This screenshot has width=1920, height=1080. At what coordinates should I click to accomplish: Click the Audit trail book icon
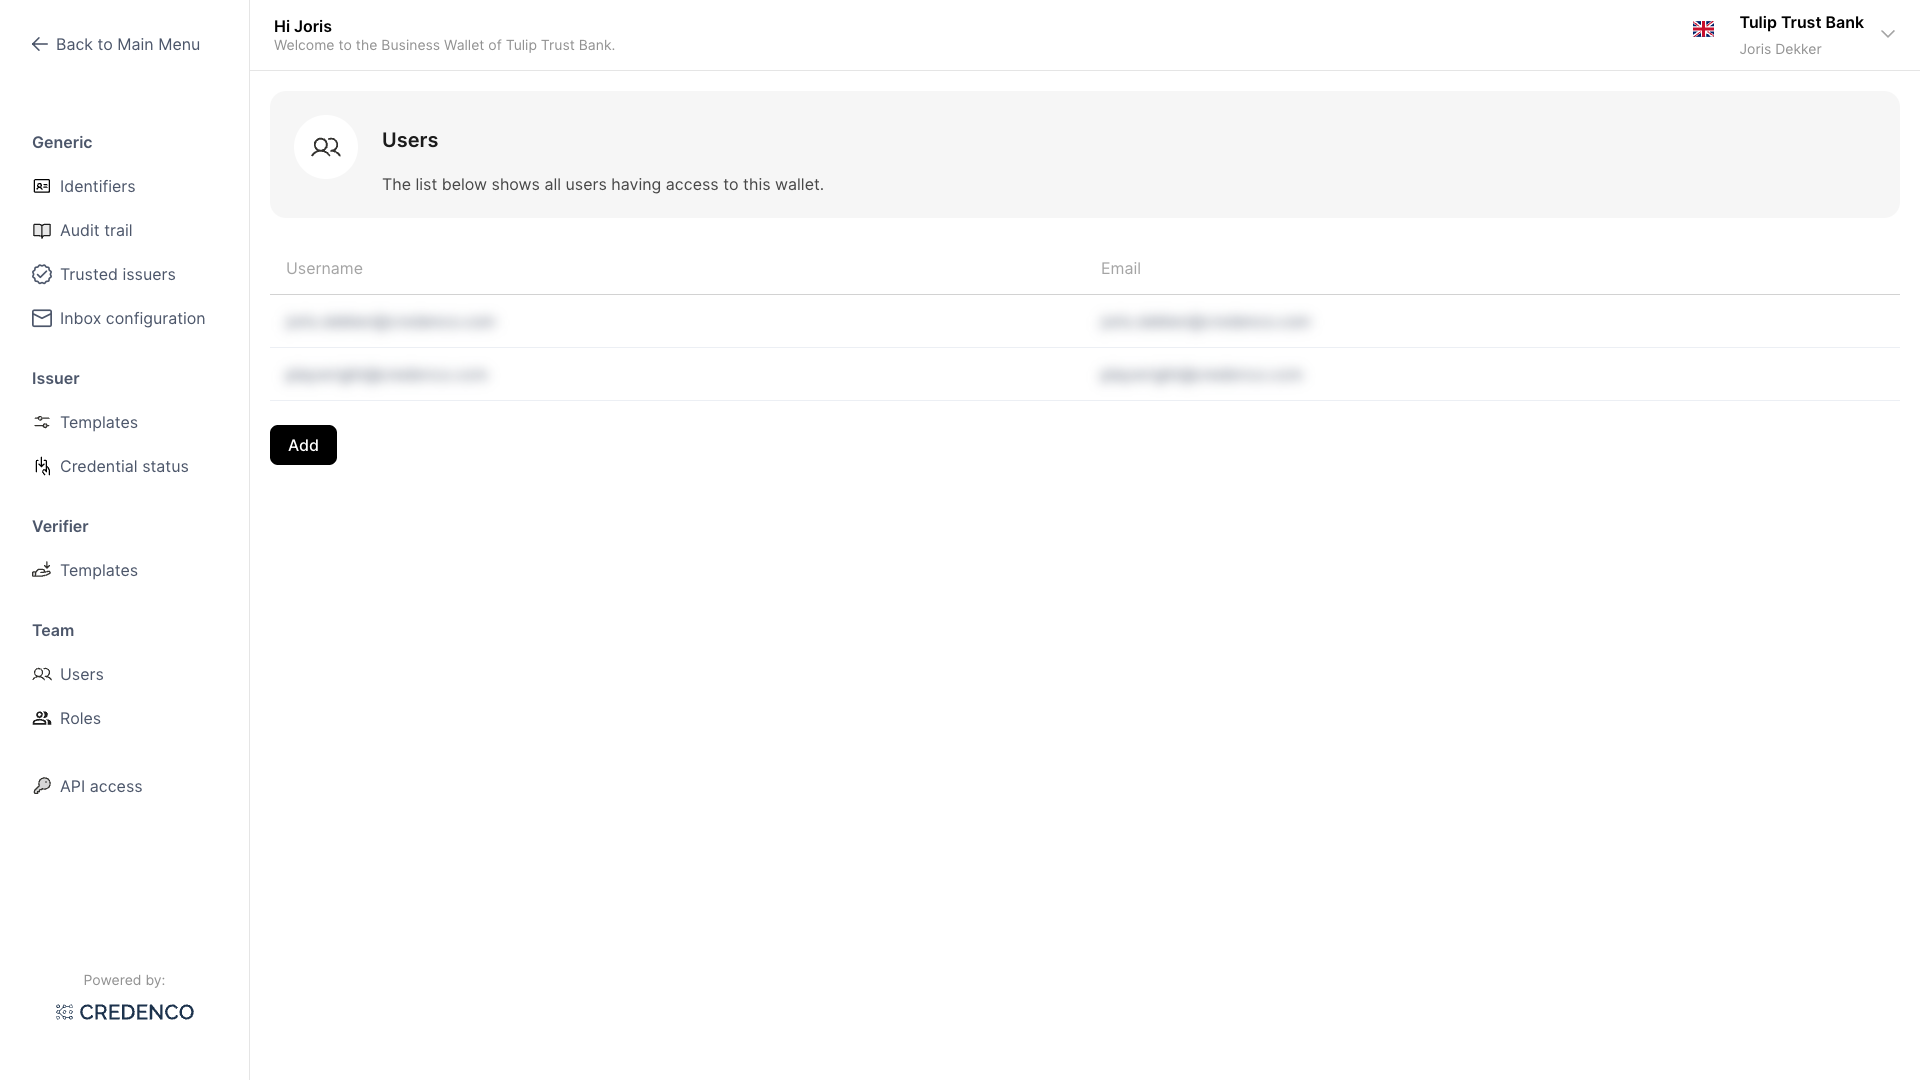click(42, 231)
